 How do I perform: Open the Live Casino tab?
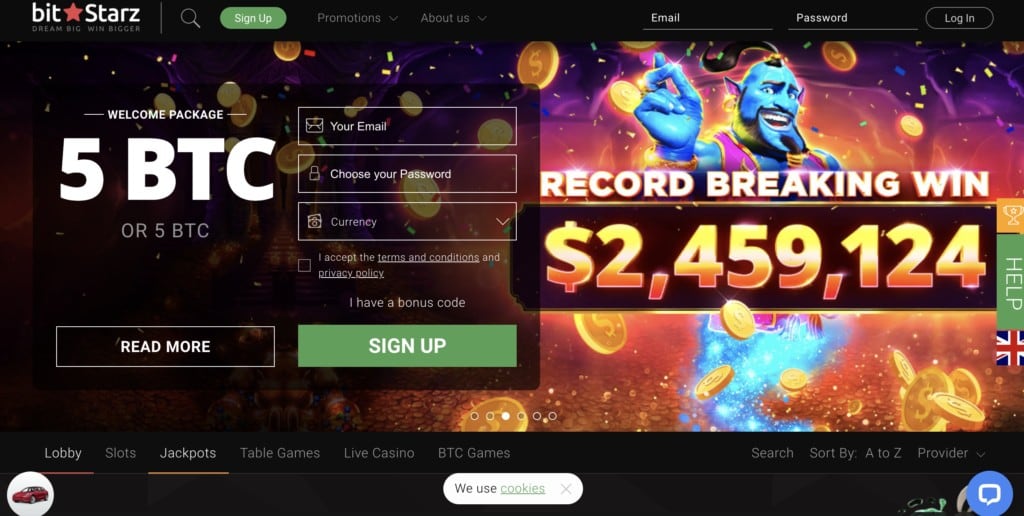pos(379,453)
